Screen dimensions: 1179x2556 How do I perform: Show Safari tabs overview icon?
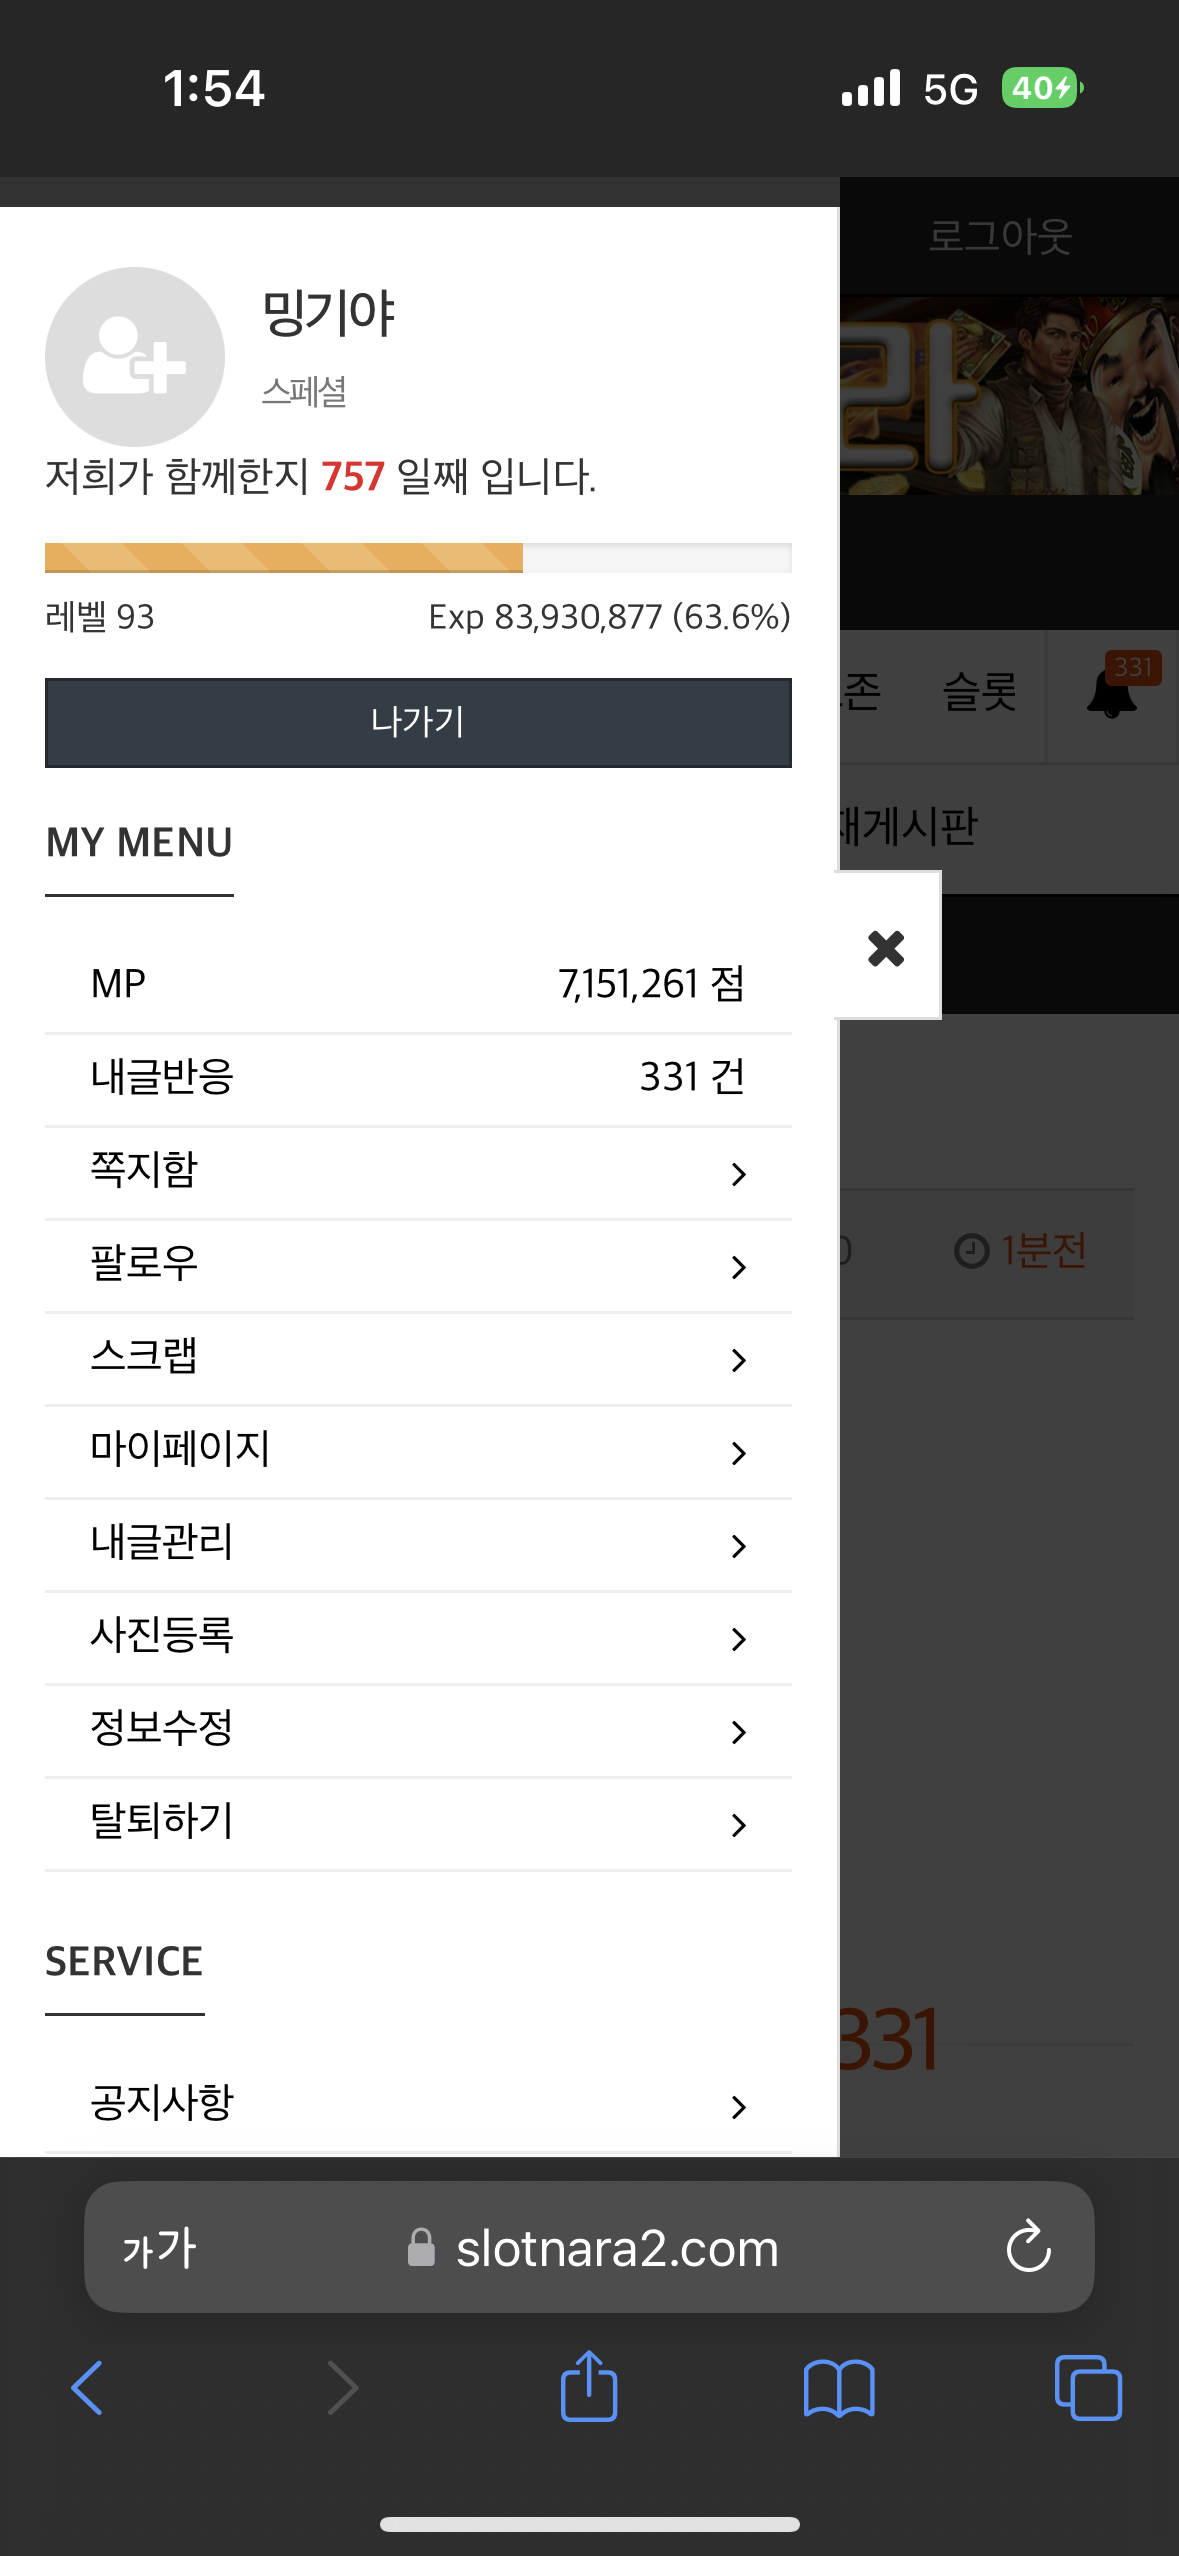1088,2388
